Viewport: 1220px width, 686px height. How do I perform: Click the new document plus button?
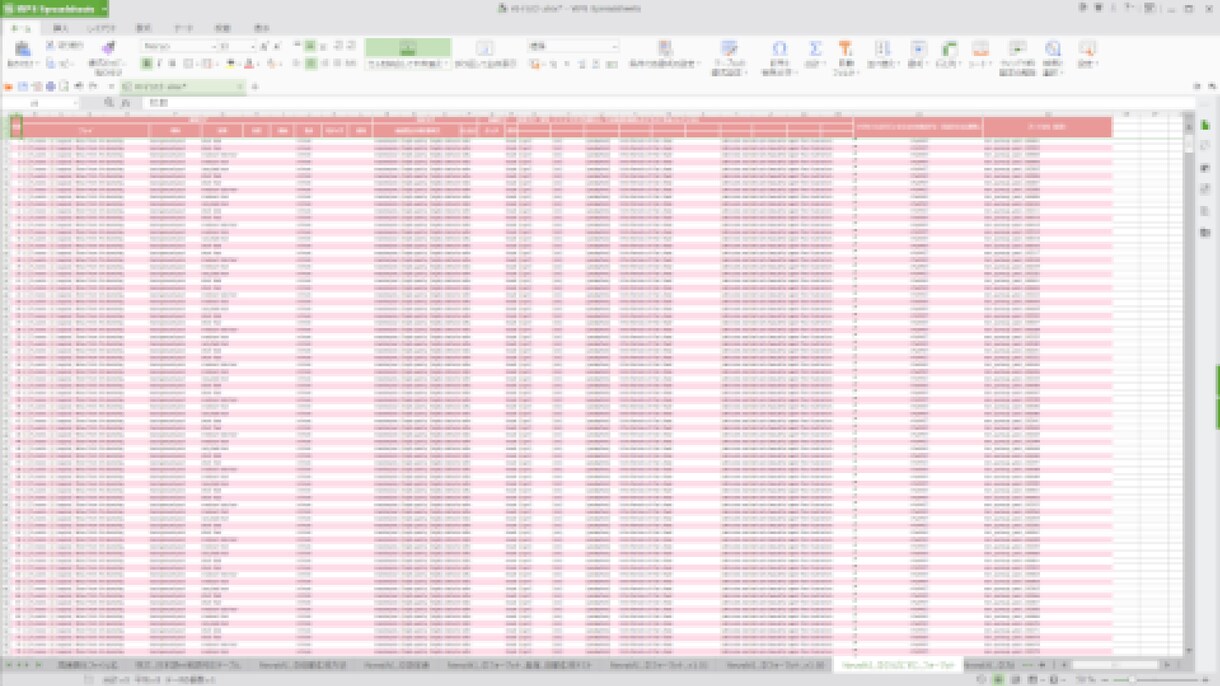[255, 87]
